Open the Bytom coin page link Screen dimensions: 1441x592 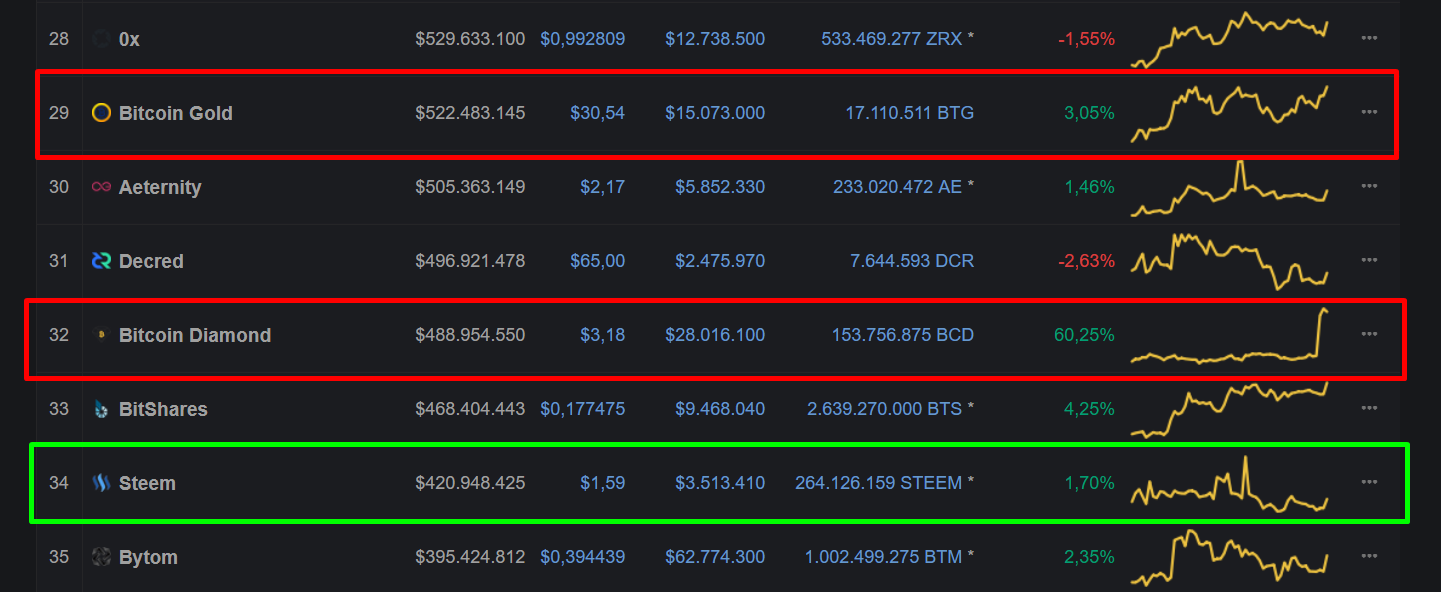click(x=148, y=557)
